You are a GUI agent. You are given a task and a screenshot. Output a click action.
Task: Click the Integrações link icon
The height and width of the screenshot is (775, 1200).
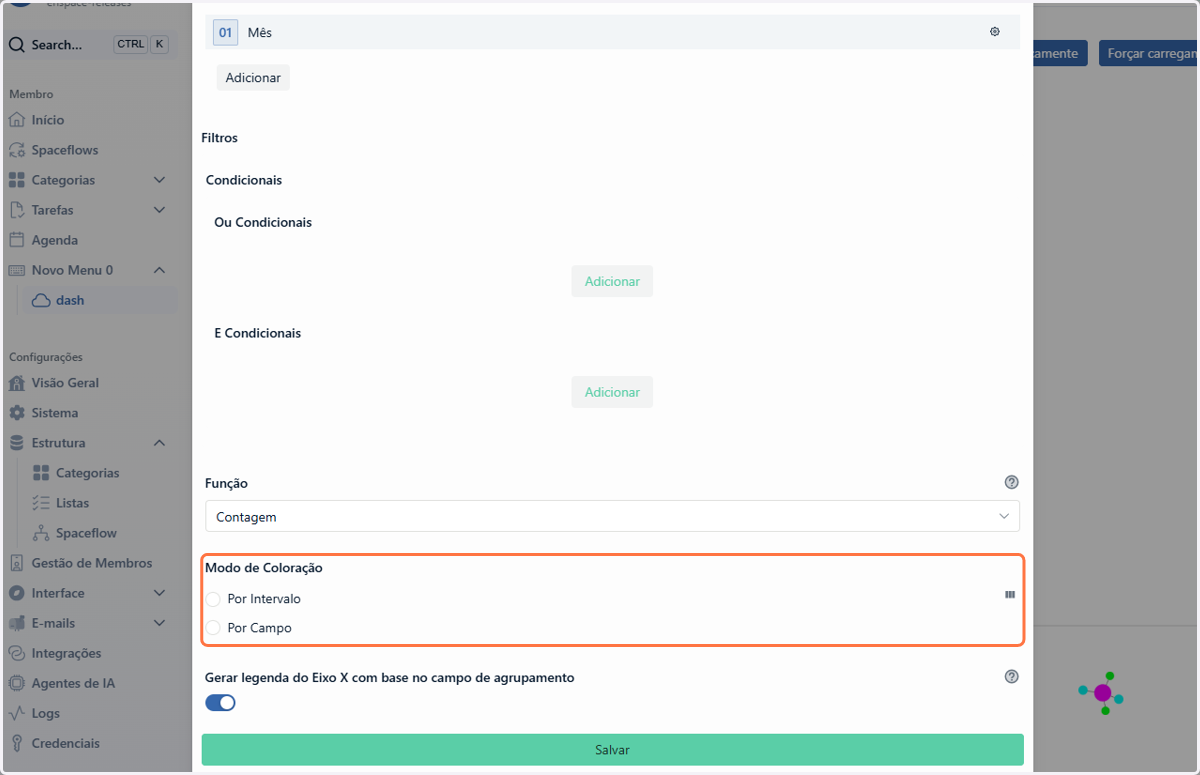(16, 653)
